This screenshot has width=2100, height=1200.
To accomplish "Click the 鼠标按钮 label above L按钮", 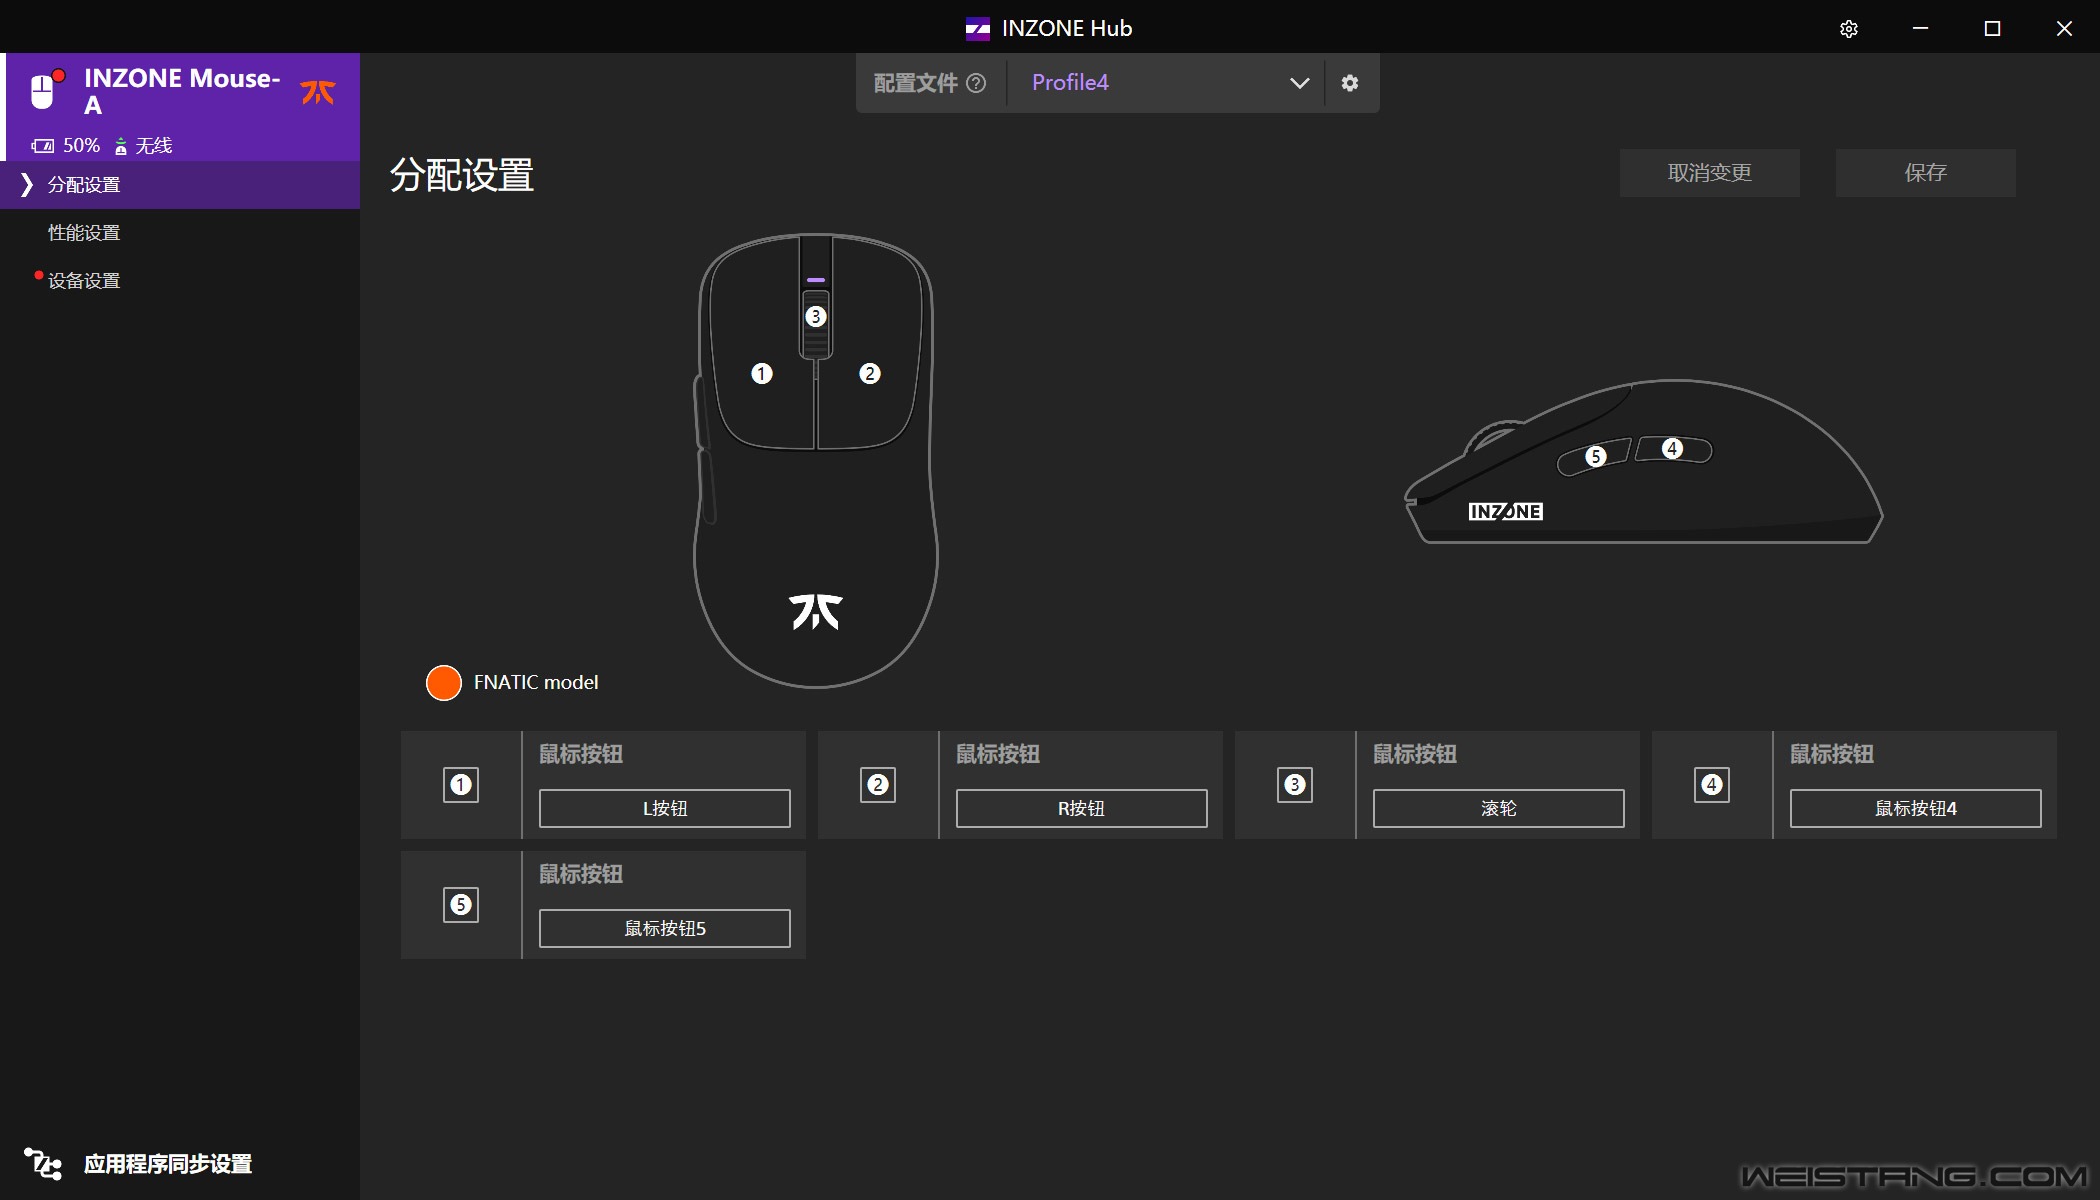I will (x=581, y=755).
